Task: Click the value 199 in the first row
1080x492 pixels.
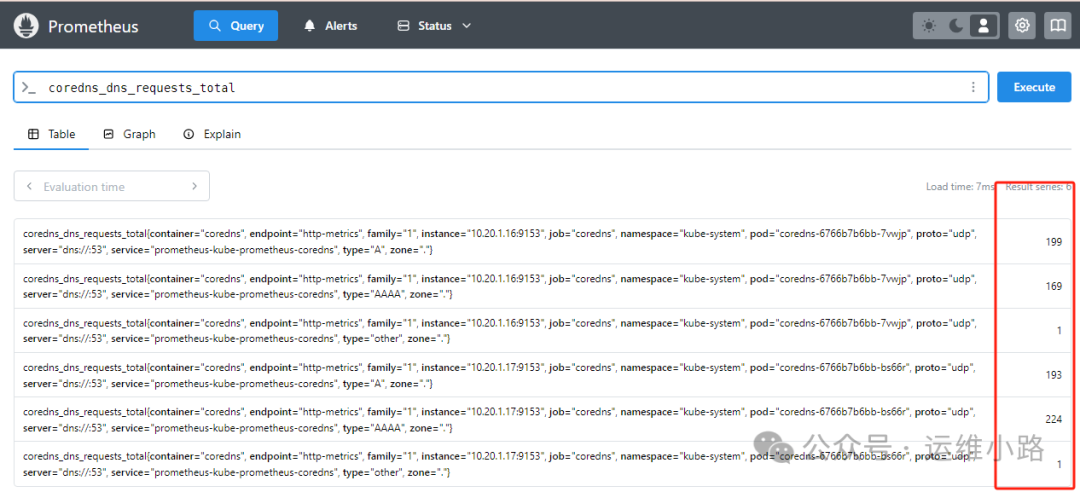Action: click(x=1053, y=242)
